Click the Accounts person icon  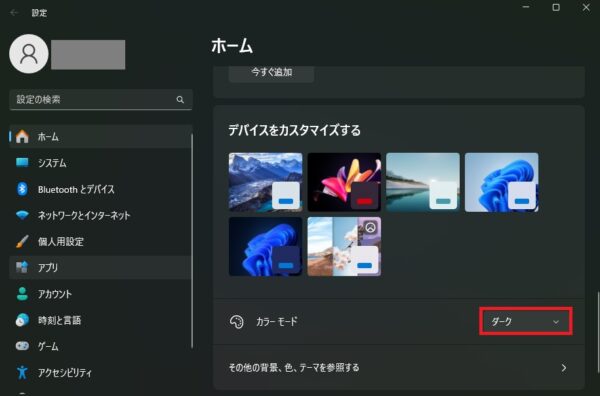(22, 293)
